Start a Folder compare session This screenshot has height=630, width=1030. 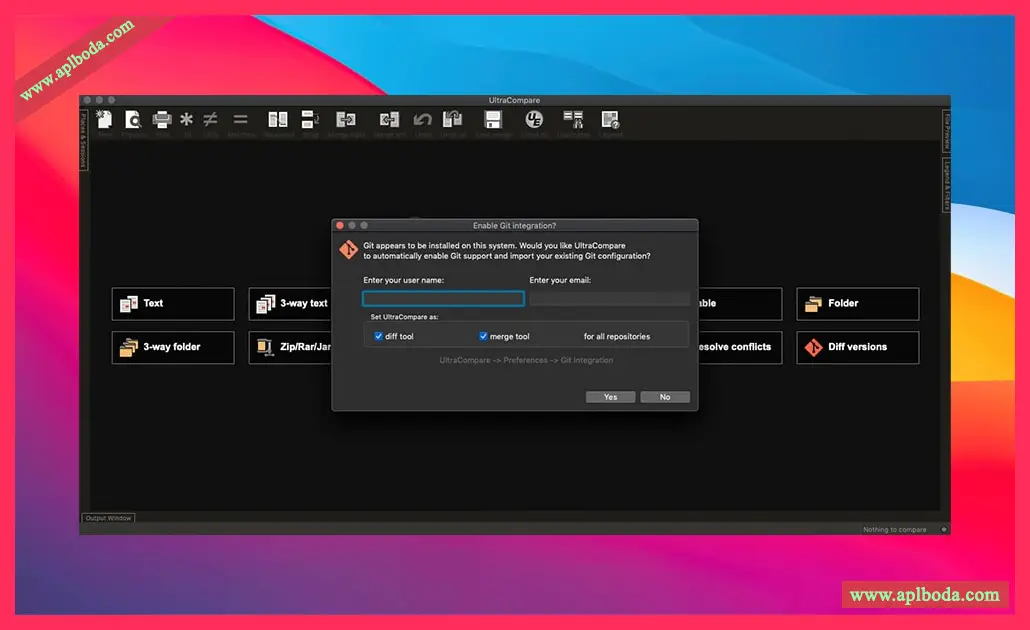[857, 304]
